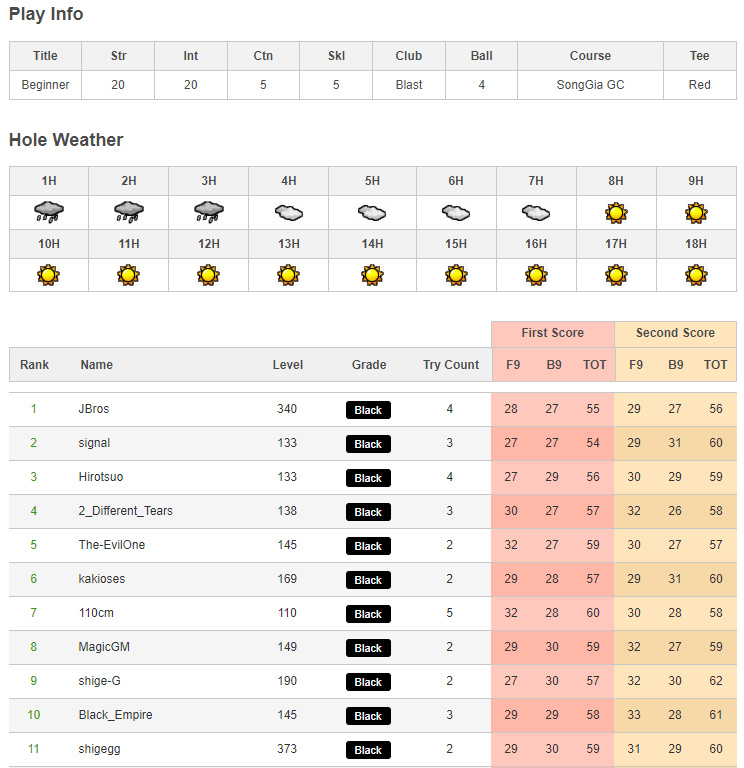Open player name signal
This screenshot has width=744, height=768.
[94, 443]
